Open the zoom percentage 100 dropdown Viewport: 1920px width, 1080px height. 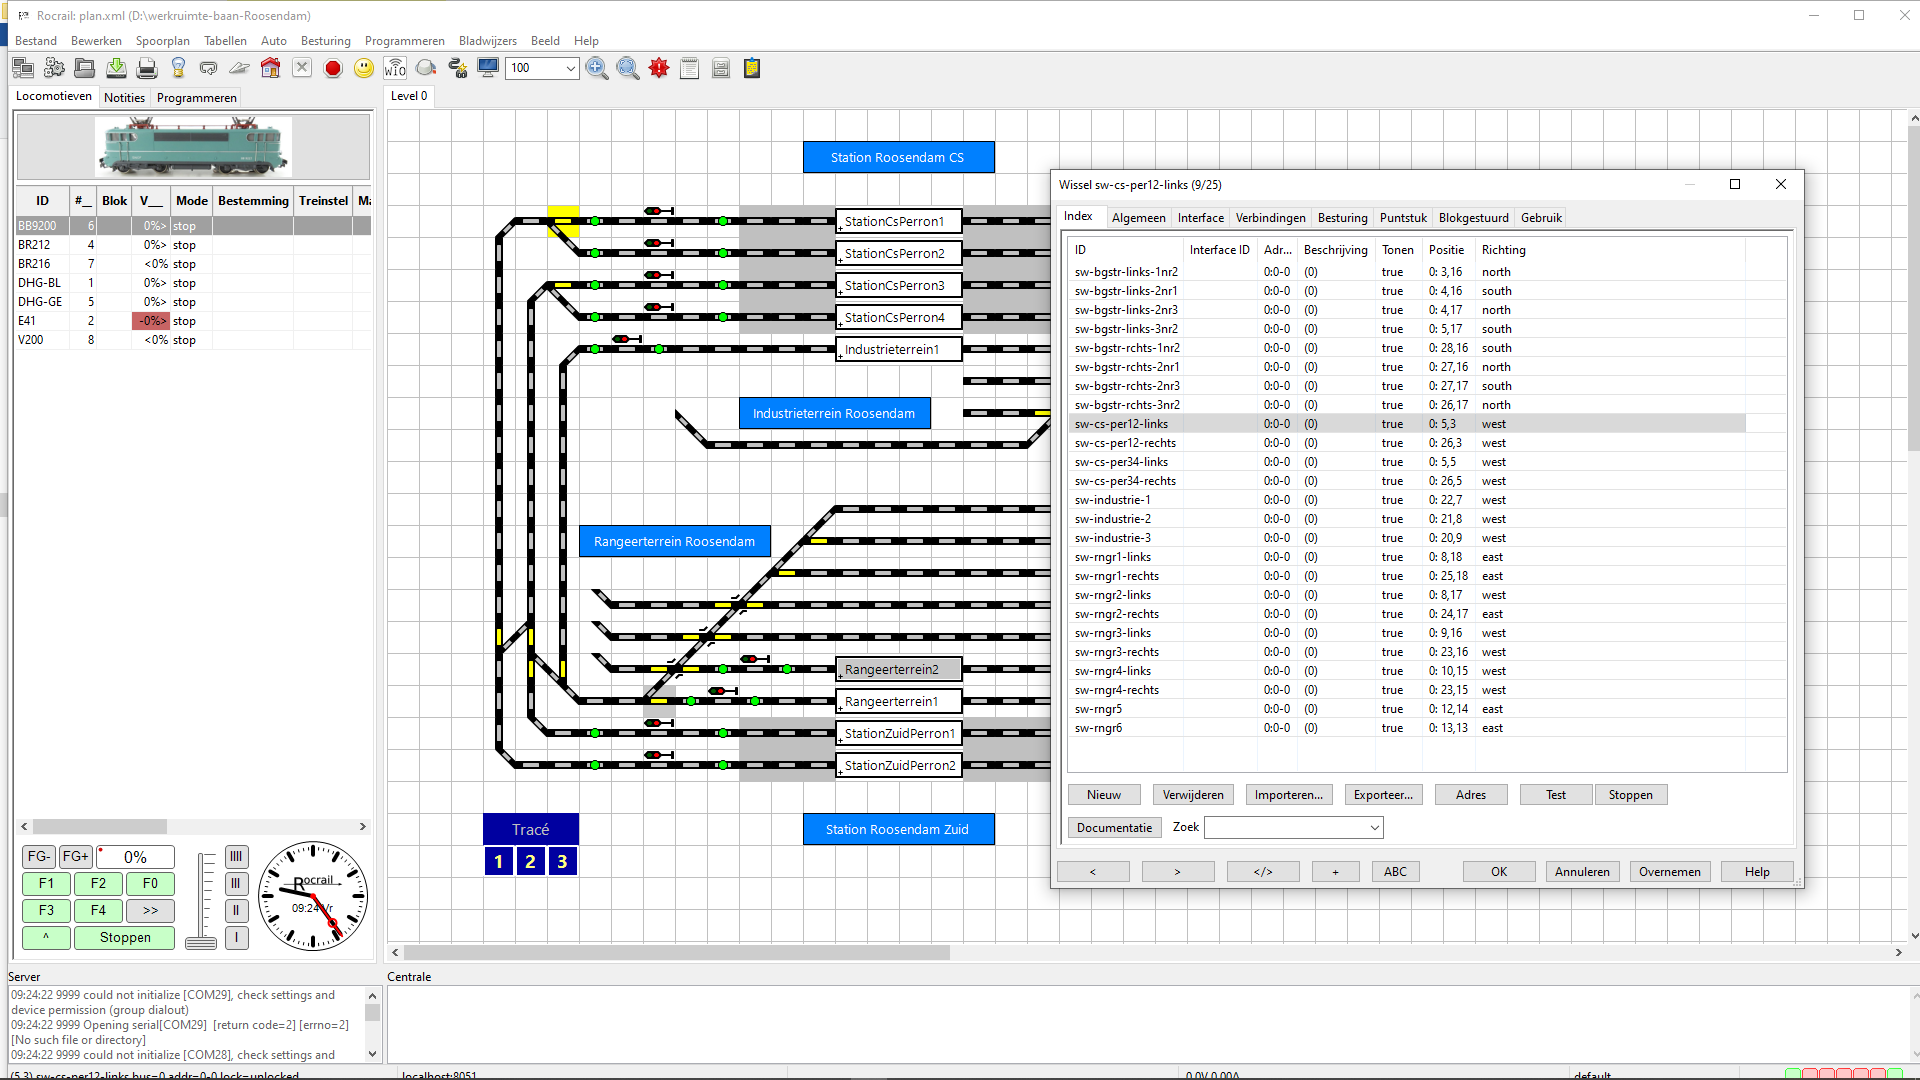(x=570, y=68)
